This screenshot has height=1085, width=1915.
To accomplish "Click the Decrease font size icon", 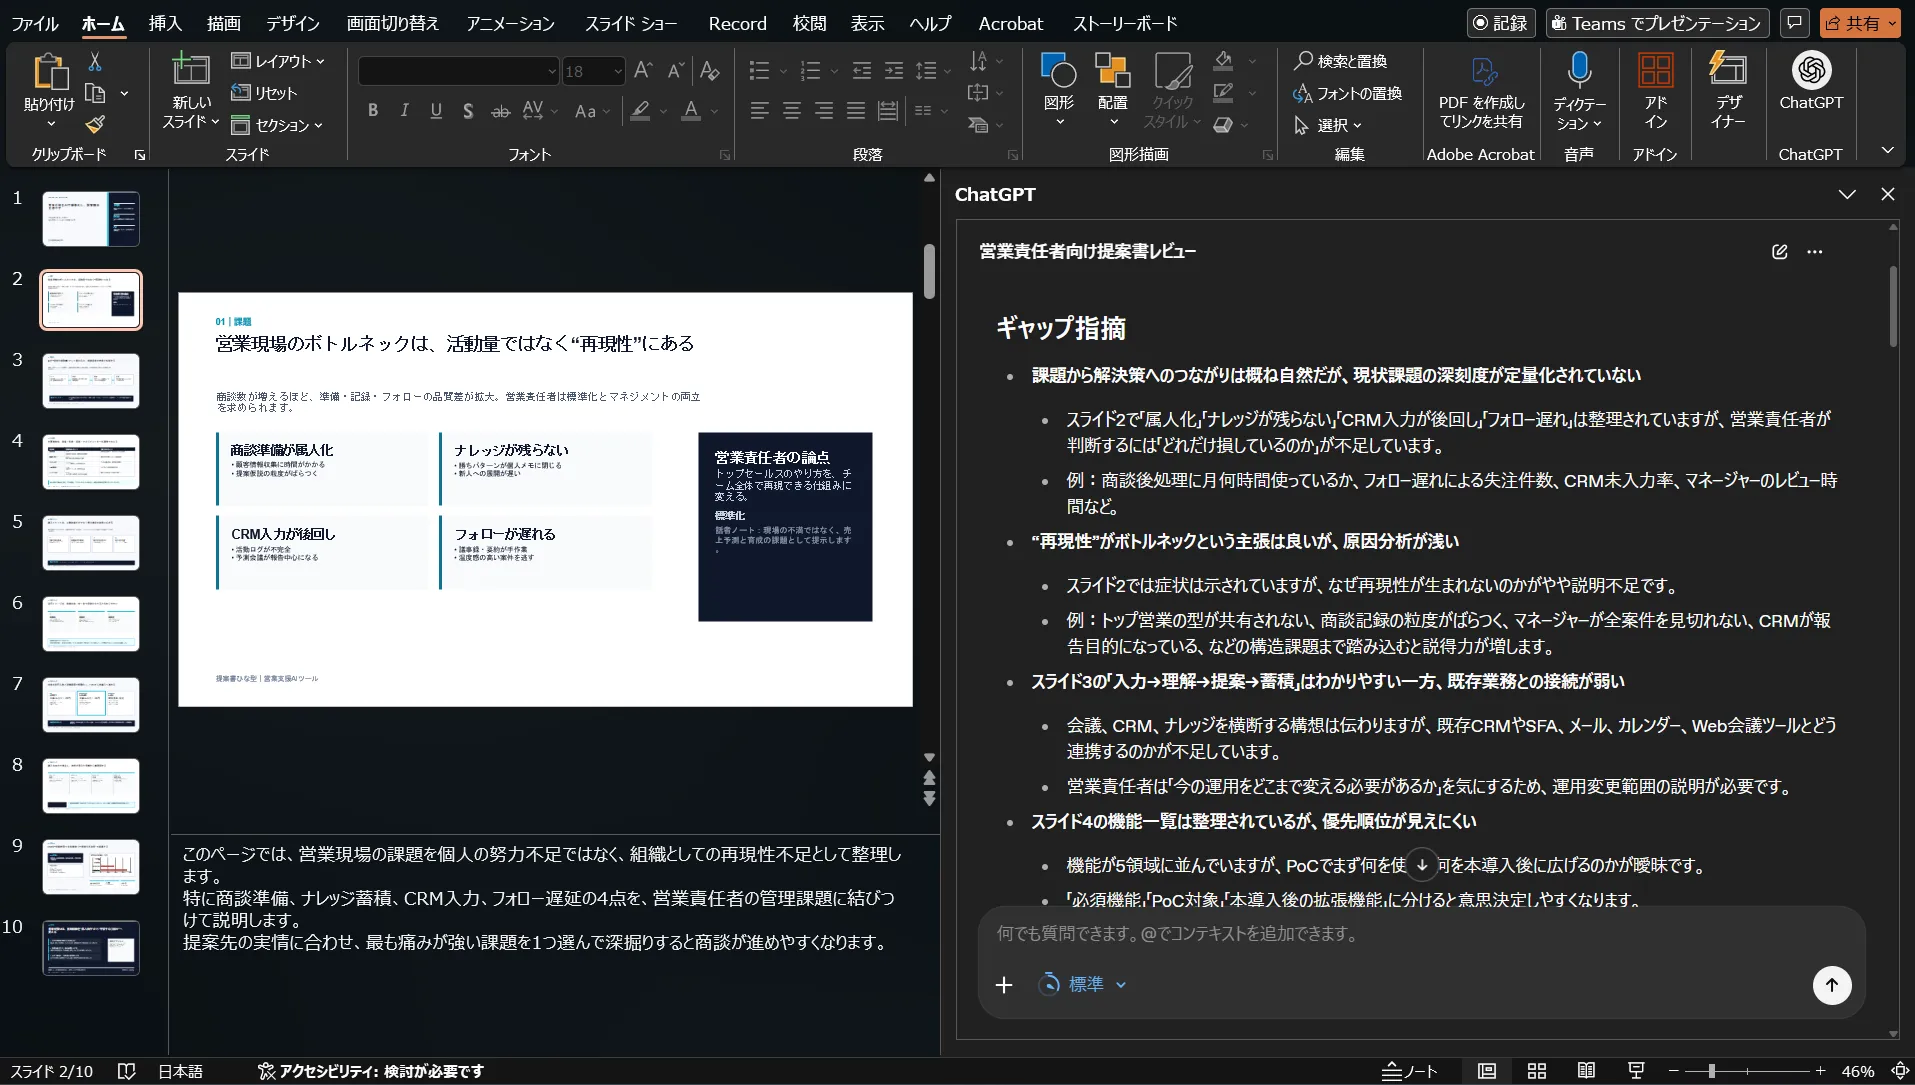I will (675, 70).
